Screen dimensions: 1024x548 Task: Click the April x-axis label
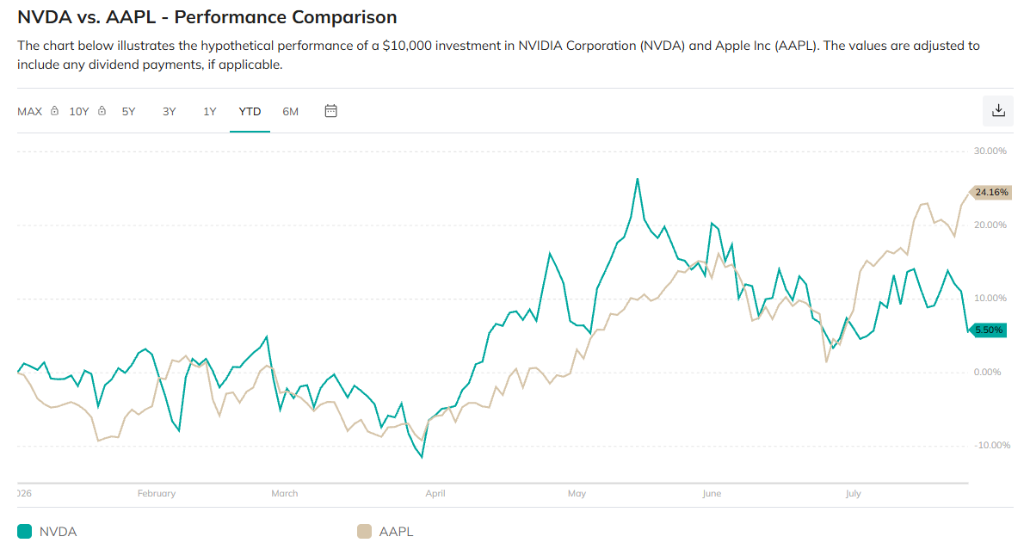pyautogui.click(x=435, y=493)
